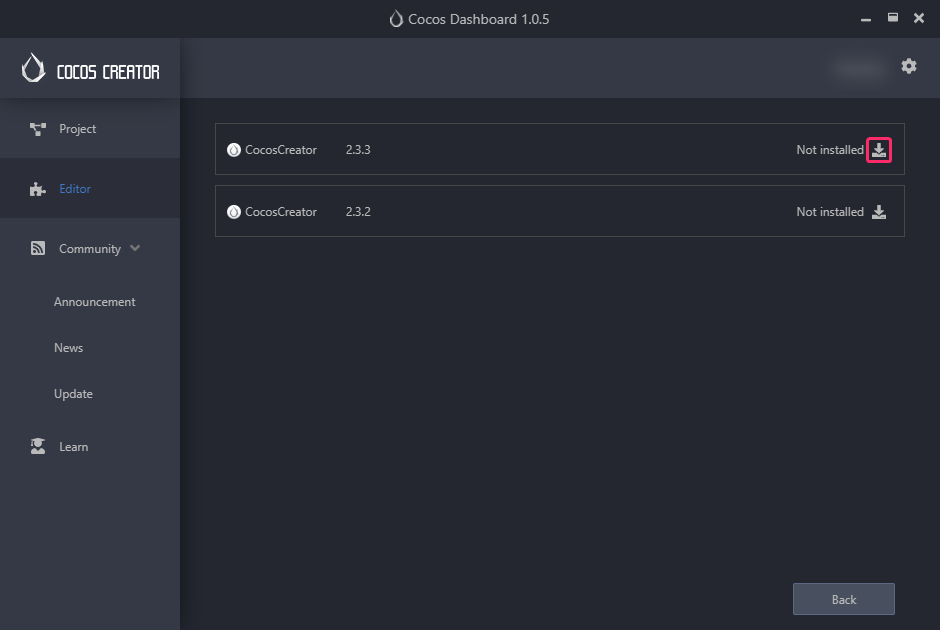Click the 'CocosCreator' name beside version 2.3.3

click(x=281, y=150)
